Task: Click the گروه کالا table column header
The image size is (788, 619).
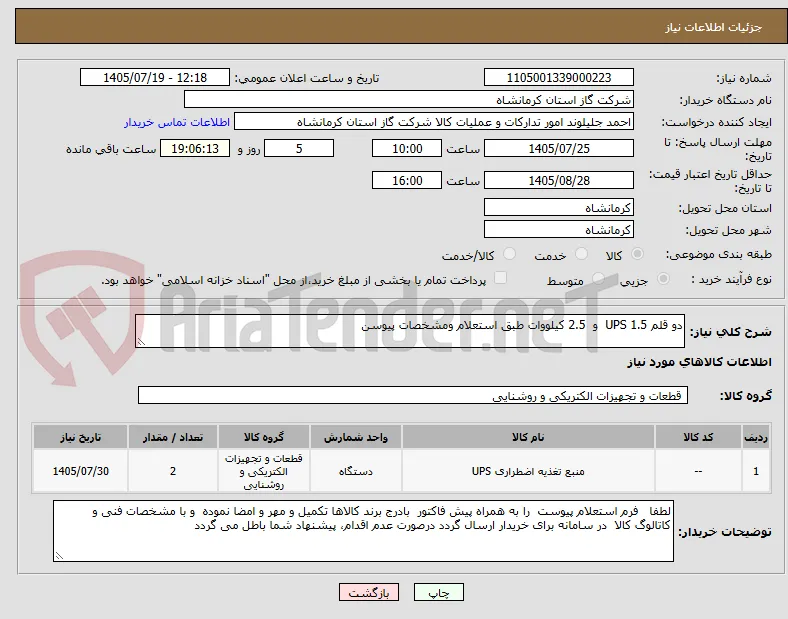Action: click(264, 437)
